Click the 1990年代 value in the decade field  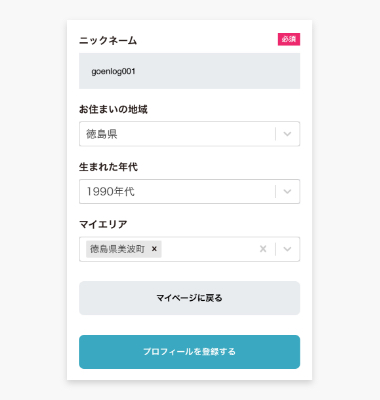point(111,192)
